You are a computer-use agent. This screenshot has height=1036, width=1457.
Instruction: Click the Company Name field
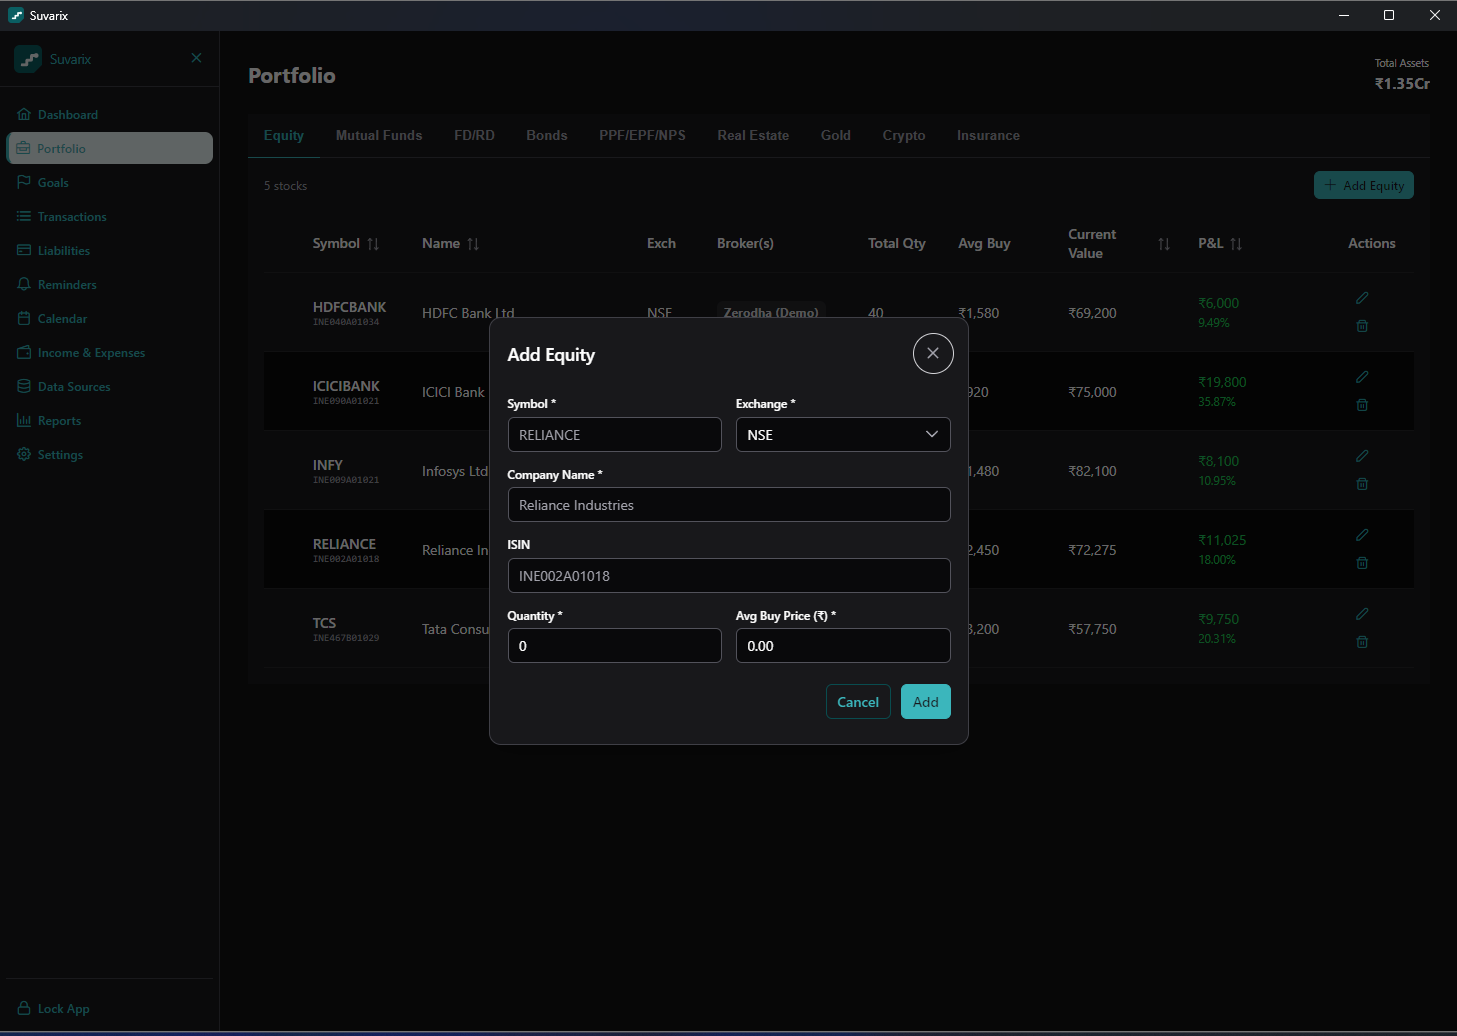tap(729, 505)
